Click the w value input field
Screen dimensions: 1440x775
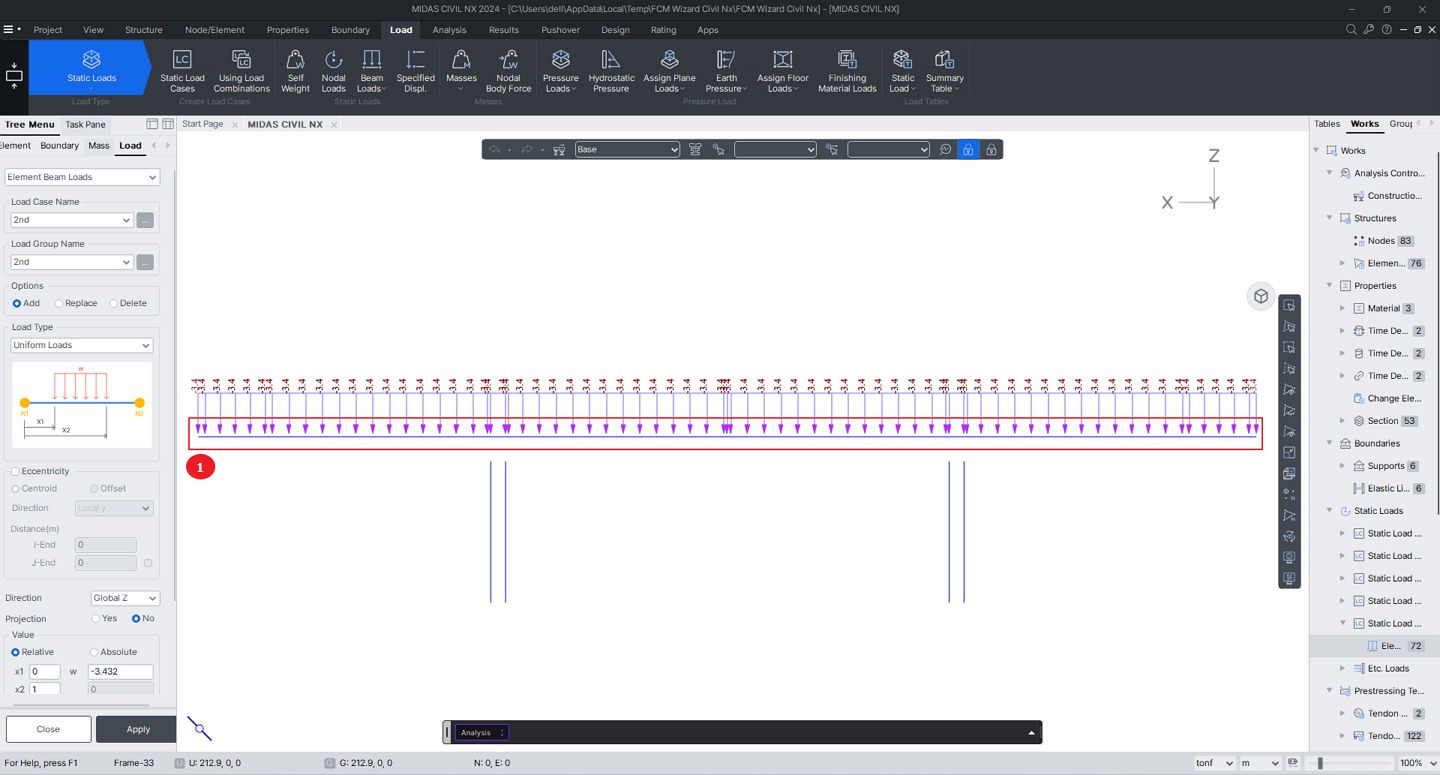tap(120, 672)
